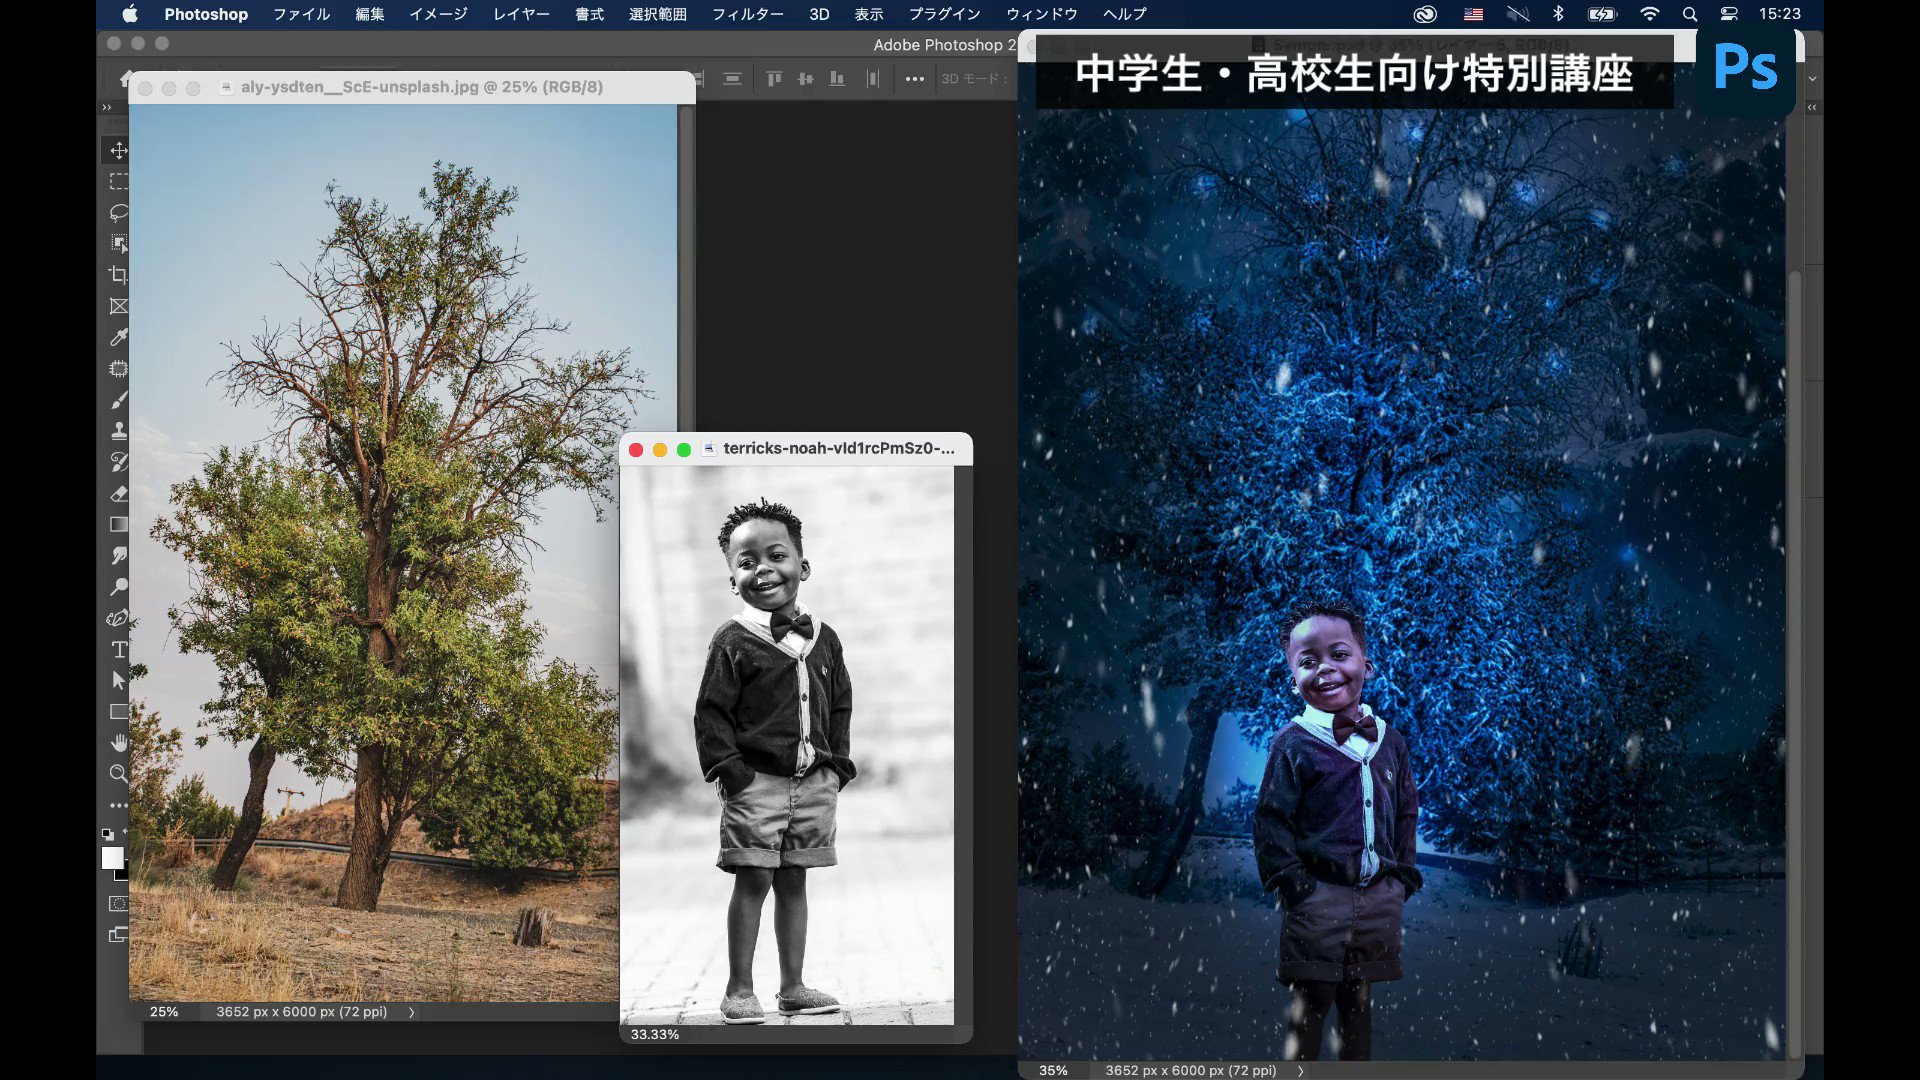Screen dimensions: 1920x1080
Task: Open the options bar more options ellipsis
Action: (914, 78)
